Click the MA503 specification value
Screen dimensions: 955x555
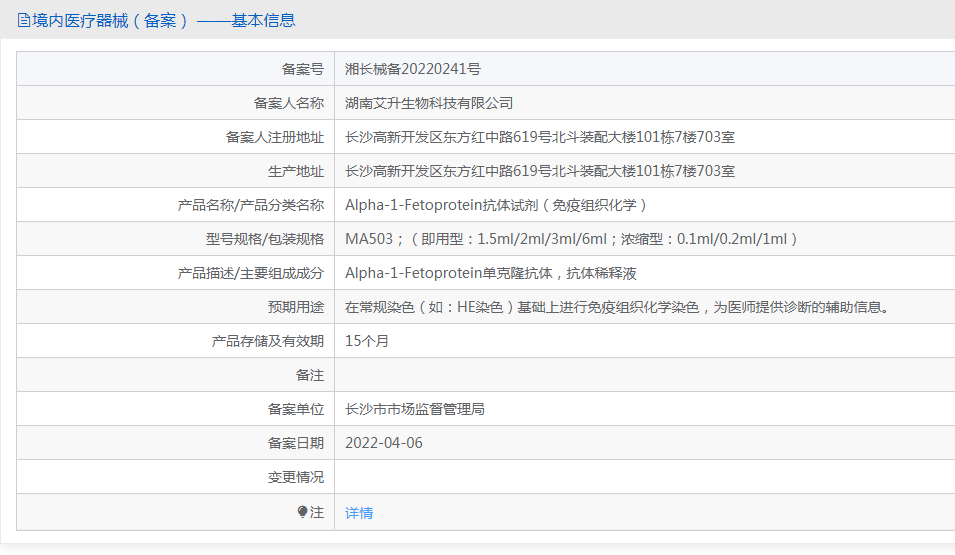[x=572, y=239]
